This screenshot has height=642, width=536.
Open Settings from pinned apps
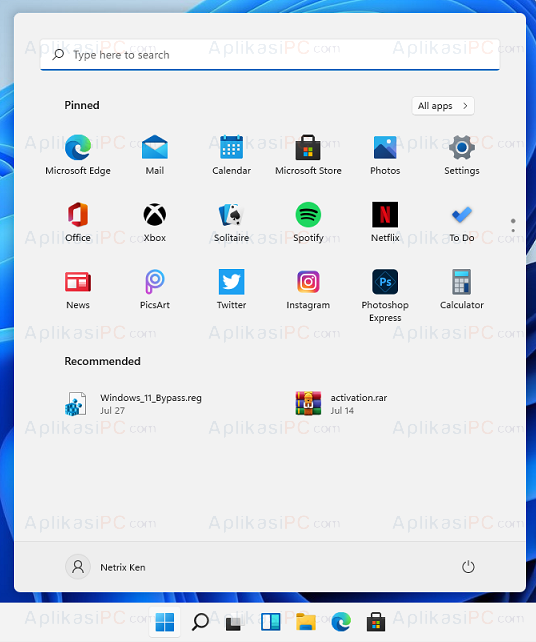[461, 155]
